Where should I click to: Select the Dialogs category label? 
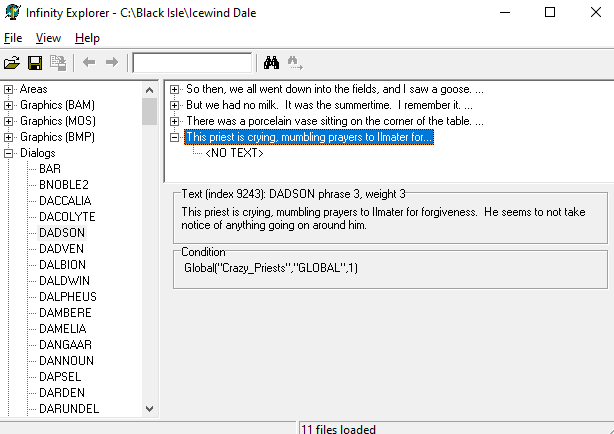click(x=38, y=153)
